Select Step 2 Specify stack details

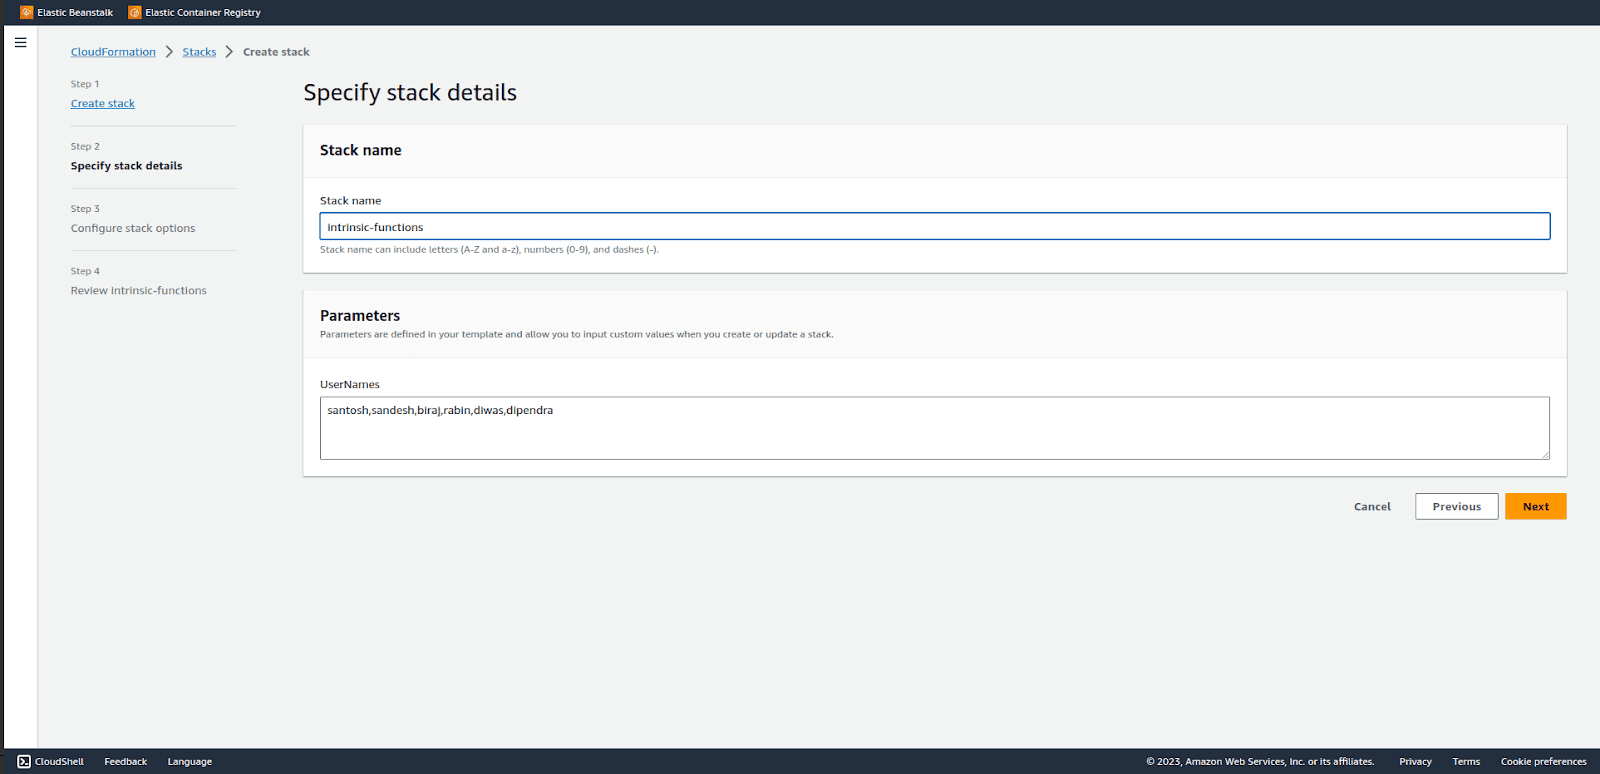point(126,166)
